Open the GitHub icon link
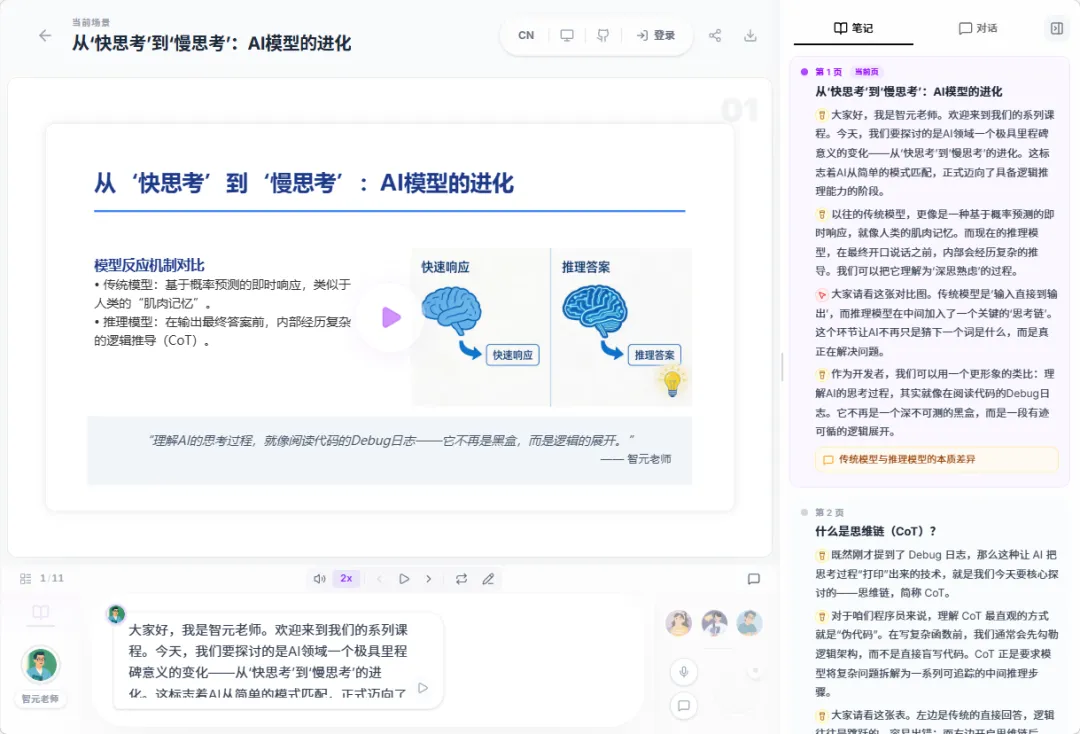 coord(603,35)
